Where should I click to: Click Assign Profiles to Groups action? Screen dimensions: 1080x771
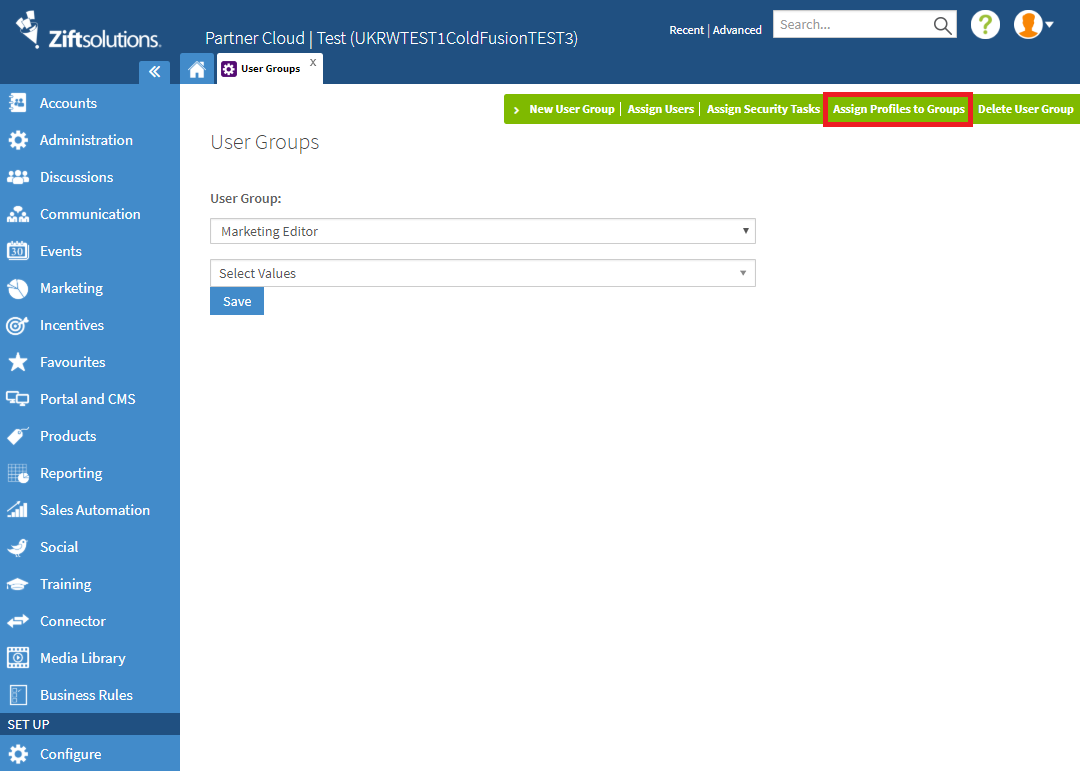click(x=898, y=110)
